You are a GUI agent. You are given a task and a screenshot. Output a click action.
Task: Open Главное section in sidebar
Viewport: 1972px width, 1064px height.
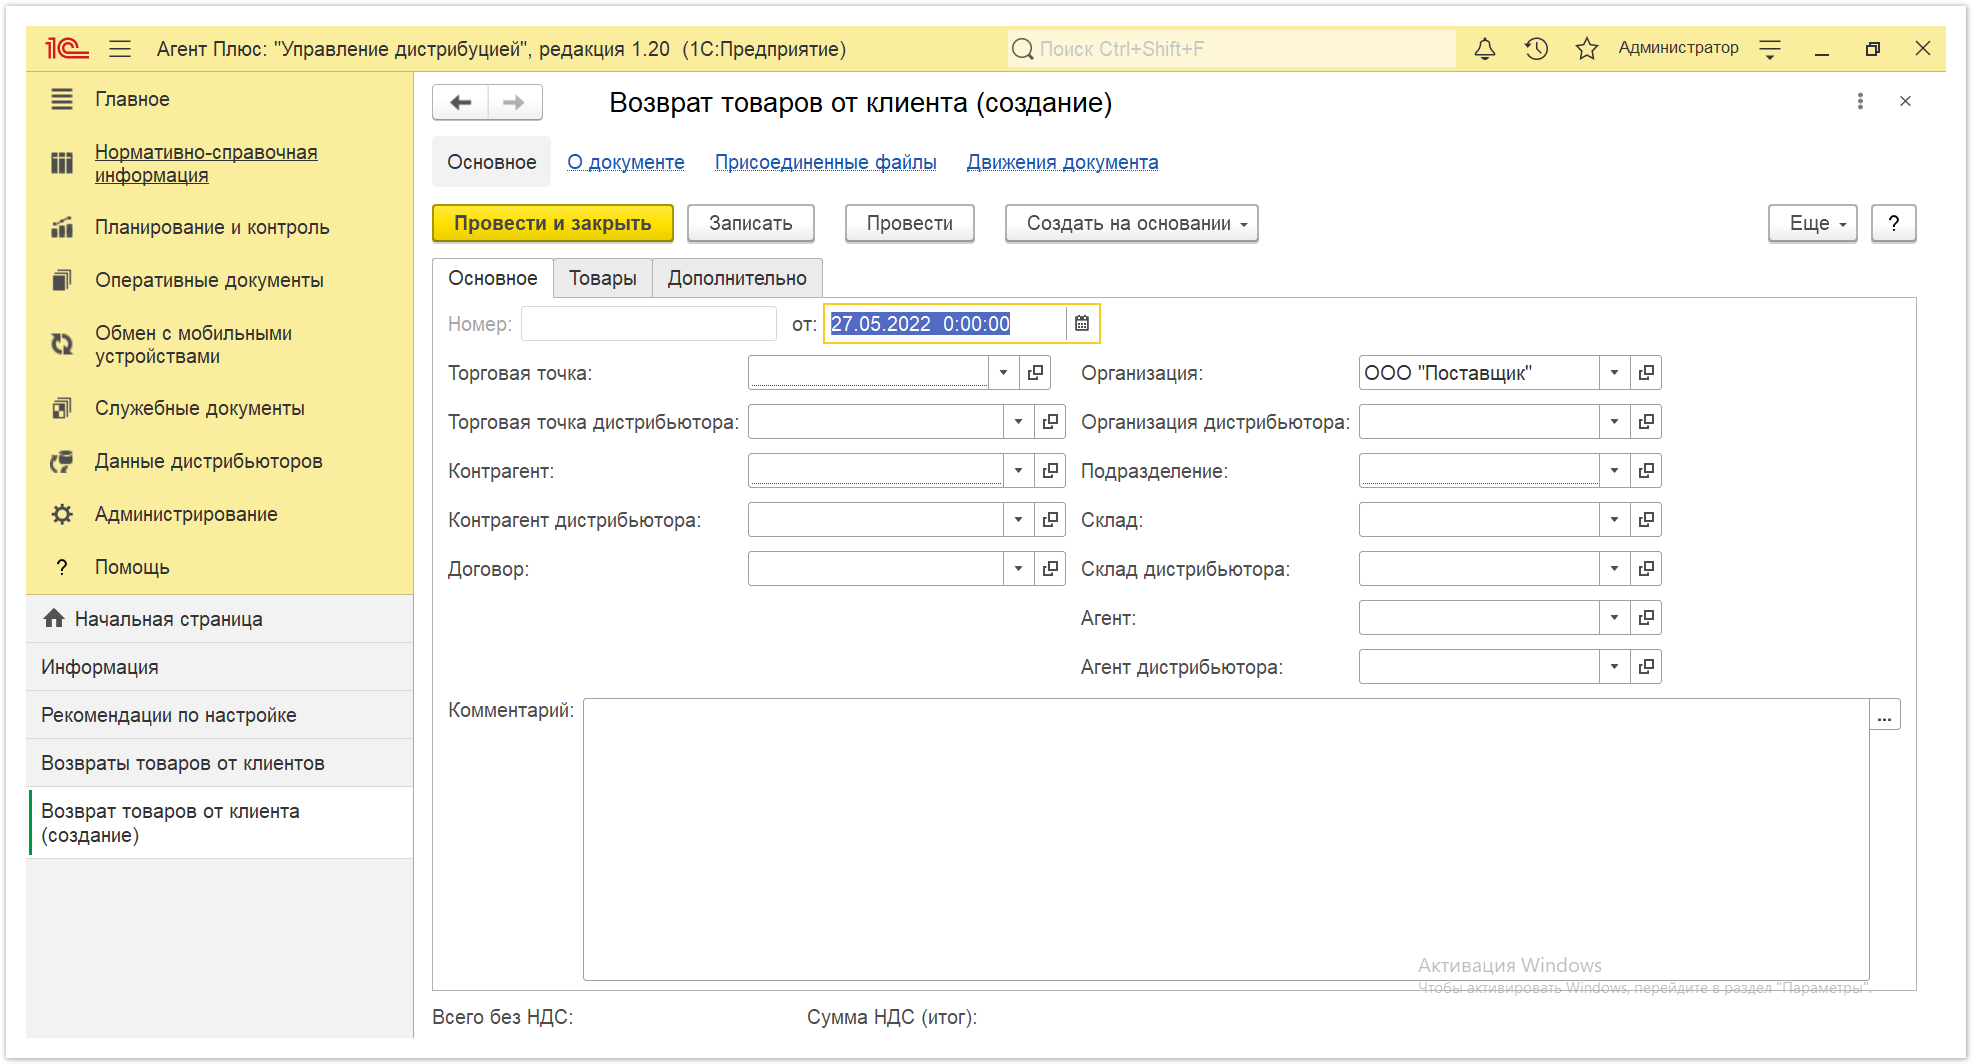coord(132,99)
